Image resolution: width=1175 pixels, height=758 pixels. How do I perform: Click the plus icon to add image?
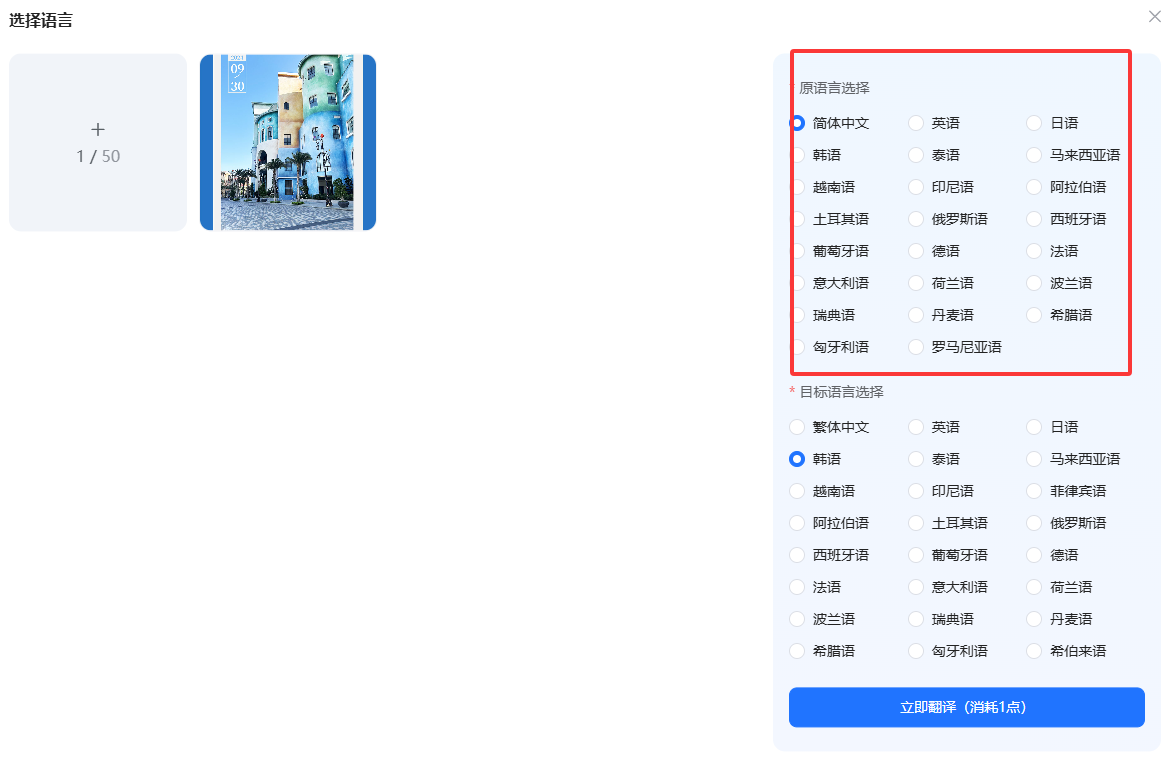98,130
